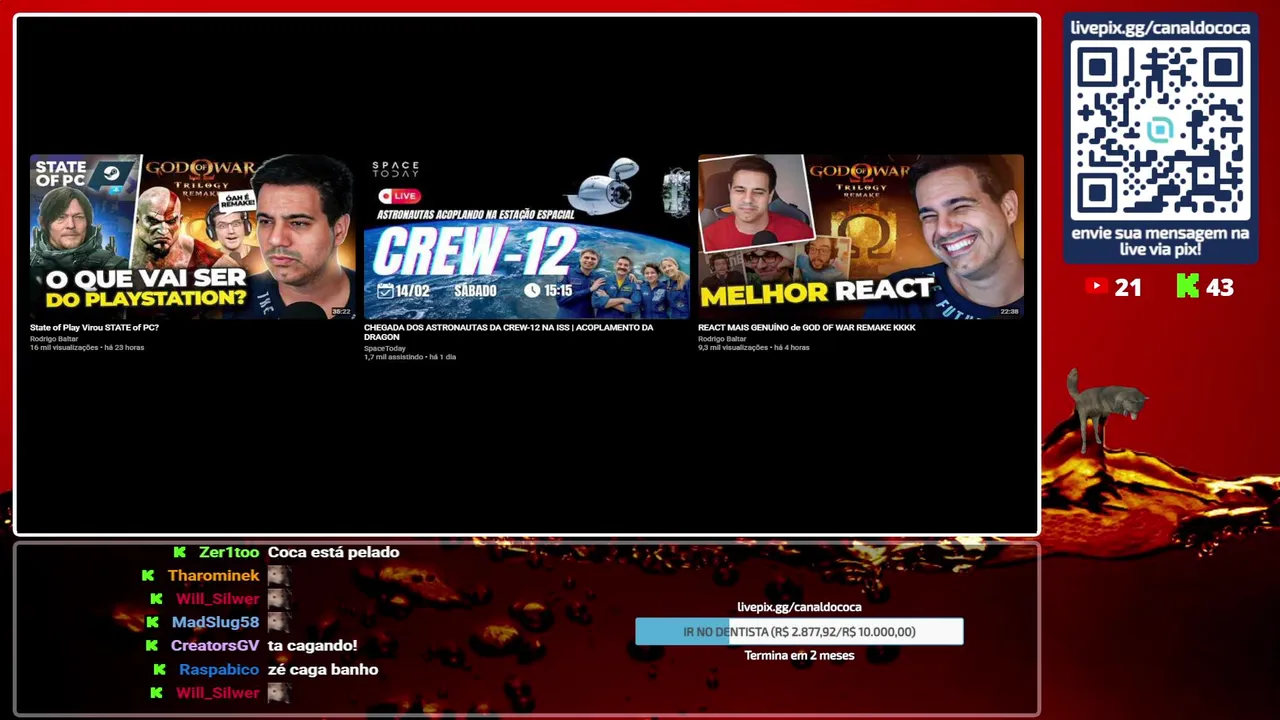Click chat message 'zé caga banho'
Screen dimensions: 1280x720
point(323,670)
